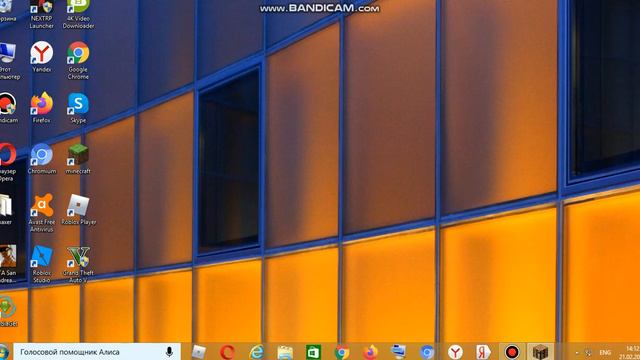
Task: Open the Skype desktop shortcut
Action: 78,108
